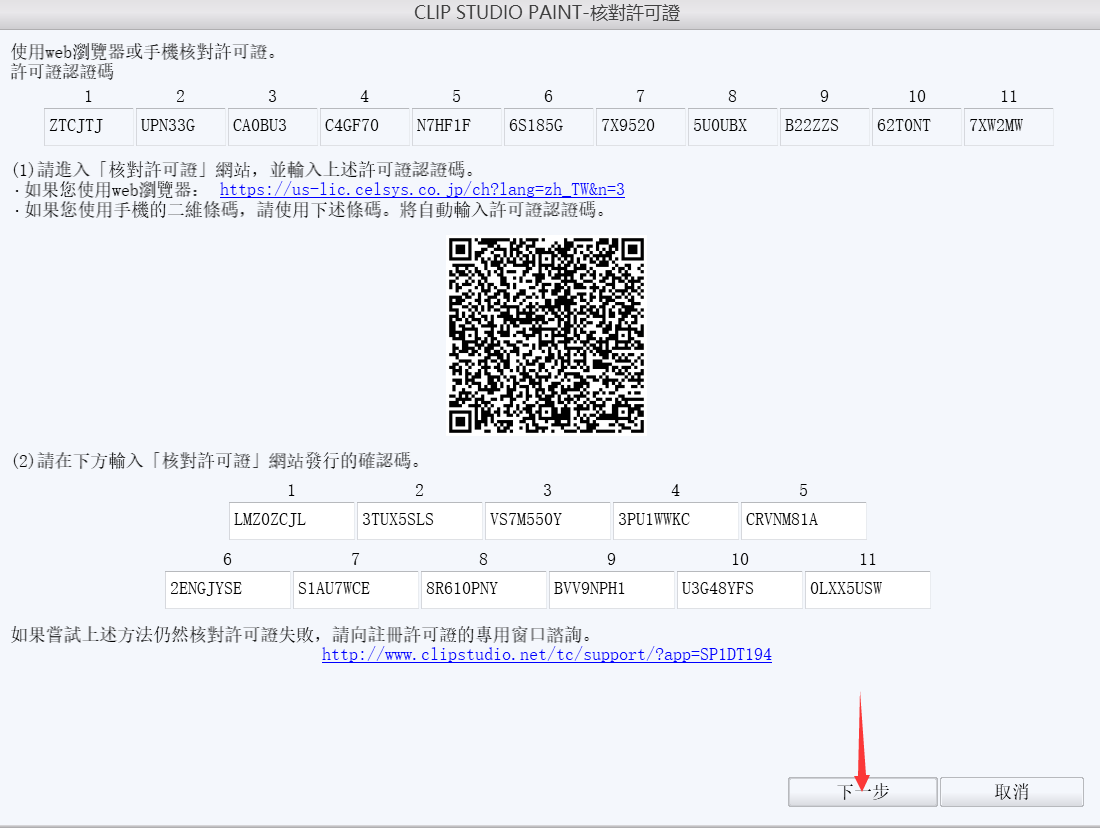Select license code field 4 containing C4GF70
Image resolution: width=1100 pixels, height=828 pixels.
[364, 126]
